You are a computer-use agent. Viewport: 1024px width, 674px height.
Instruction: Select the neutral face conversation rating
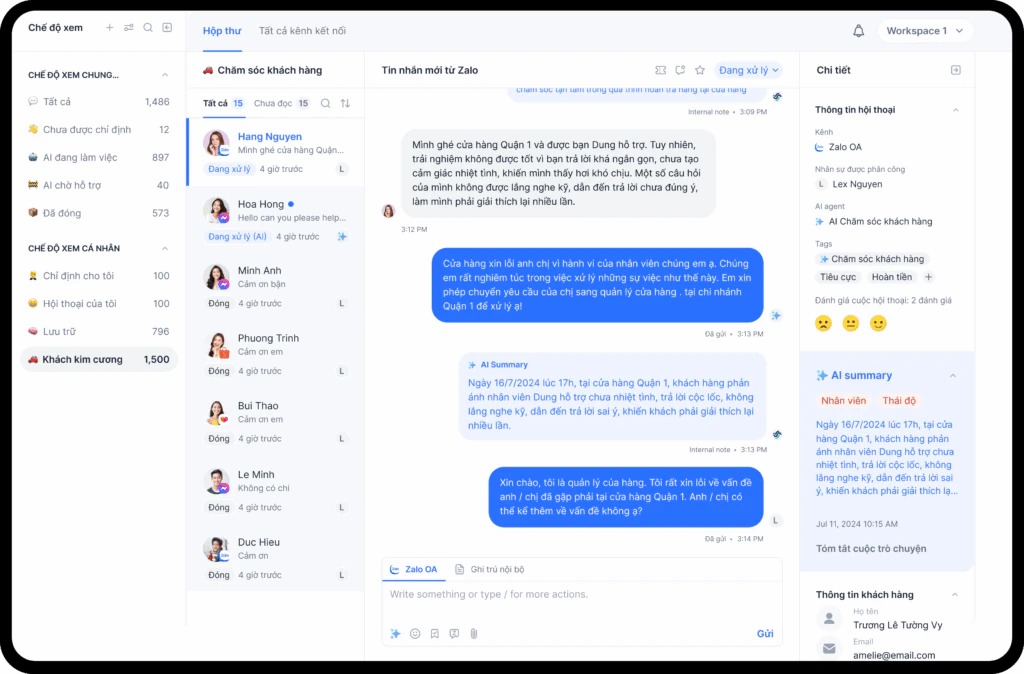850,323
